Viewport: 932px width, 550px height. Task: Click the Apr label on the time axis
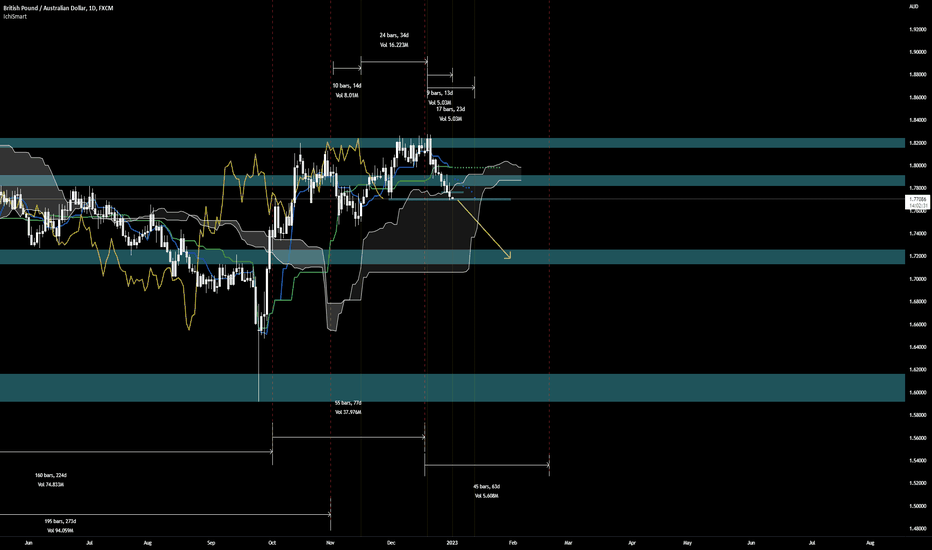[x=632, y=543]
